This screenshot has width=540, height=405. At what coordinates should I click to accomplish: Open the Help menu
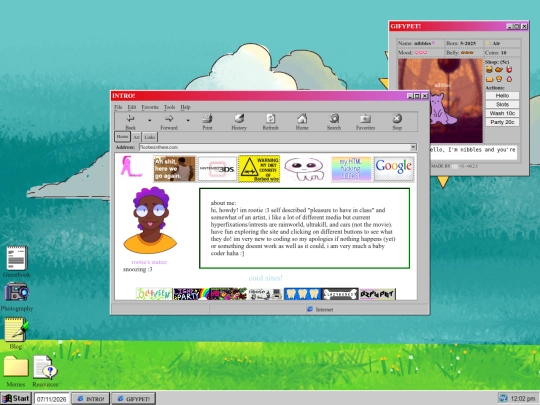click(x=185, y=107)
